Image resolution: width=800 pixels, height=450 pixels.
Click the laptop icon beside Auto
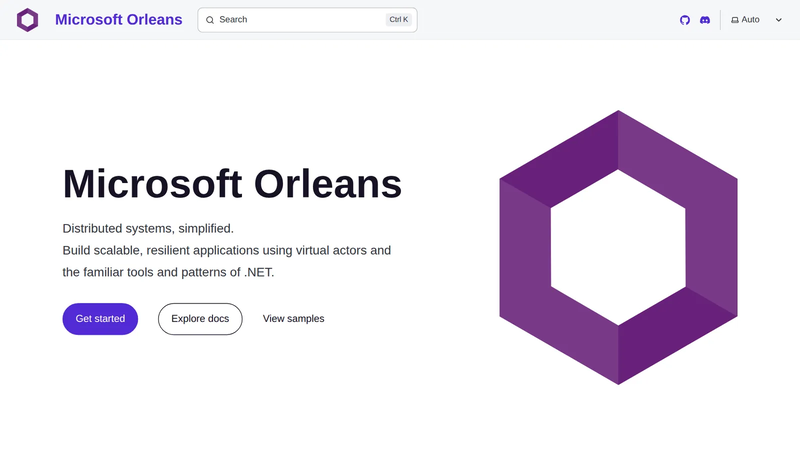point(735,20)
